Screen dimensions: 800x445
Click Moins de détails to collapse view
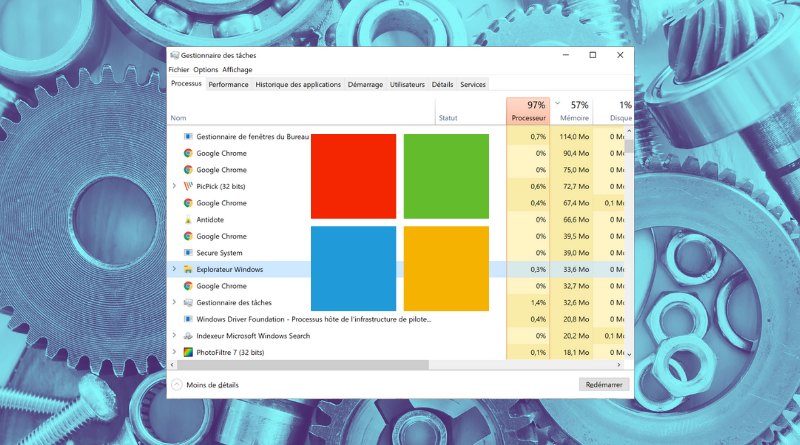pos(212,385)
